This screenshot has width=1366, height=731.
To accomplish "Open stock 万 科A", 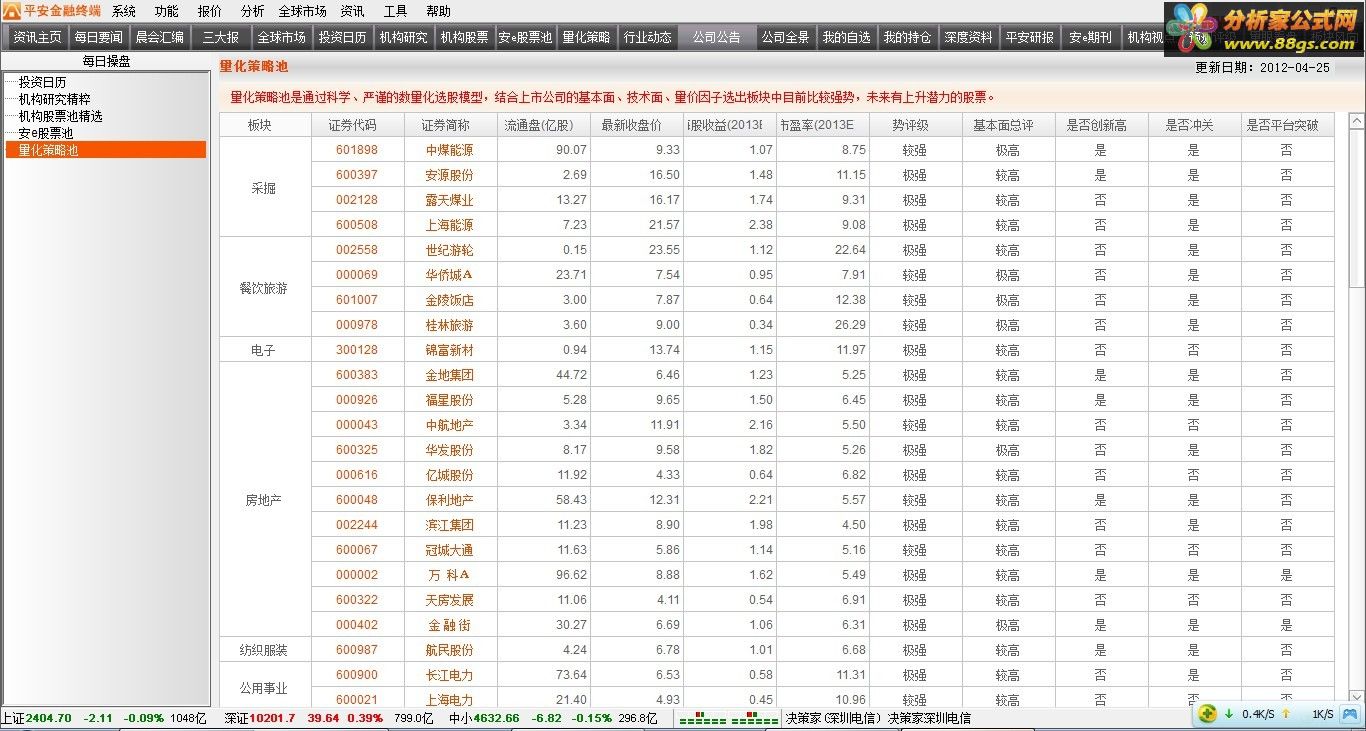I will point(449,575).
